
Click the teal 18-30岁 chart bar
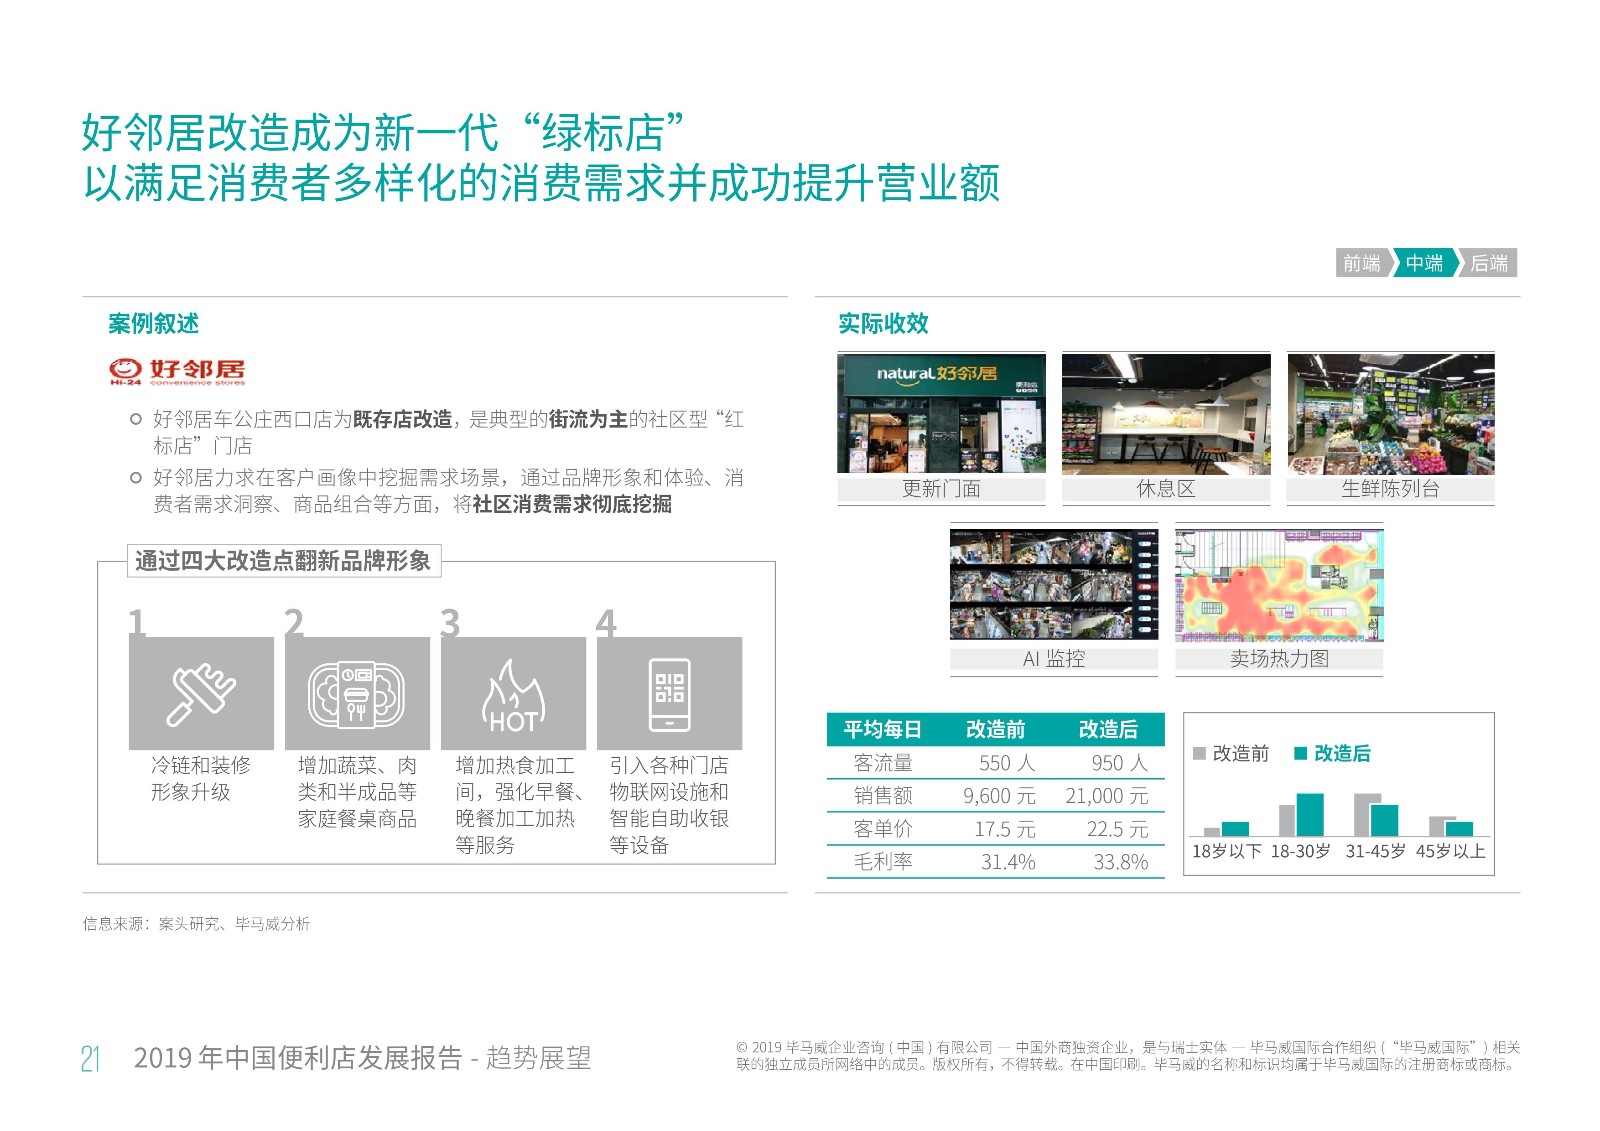pos(1310,814)
